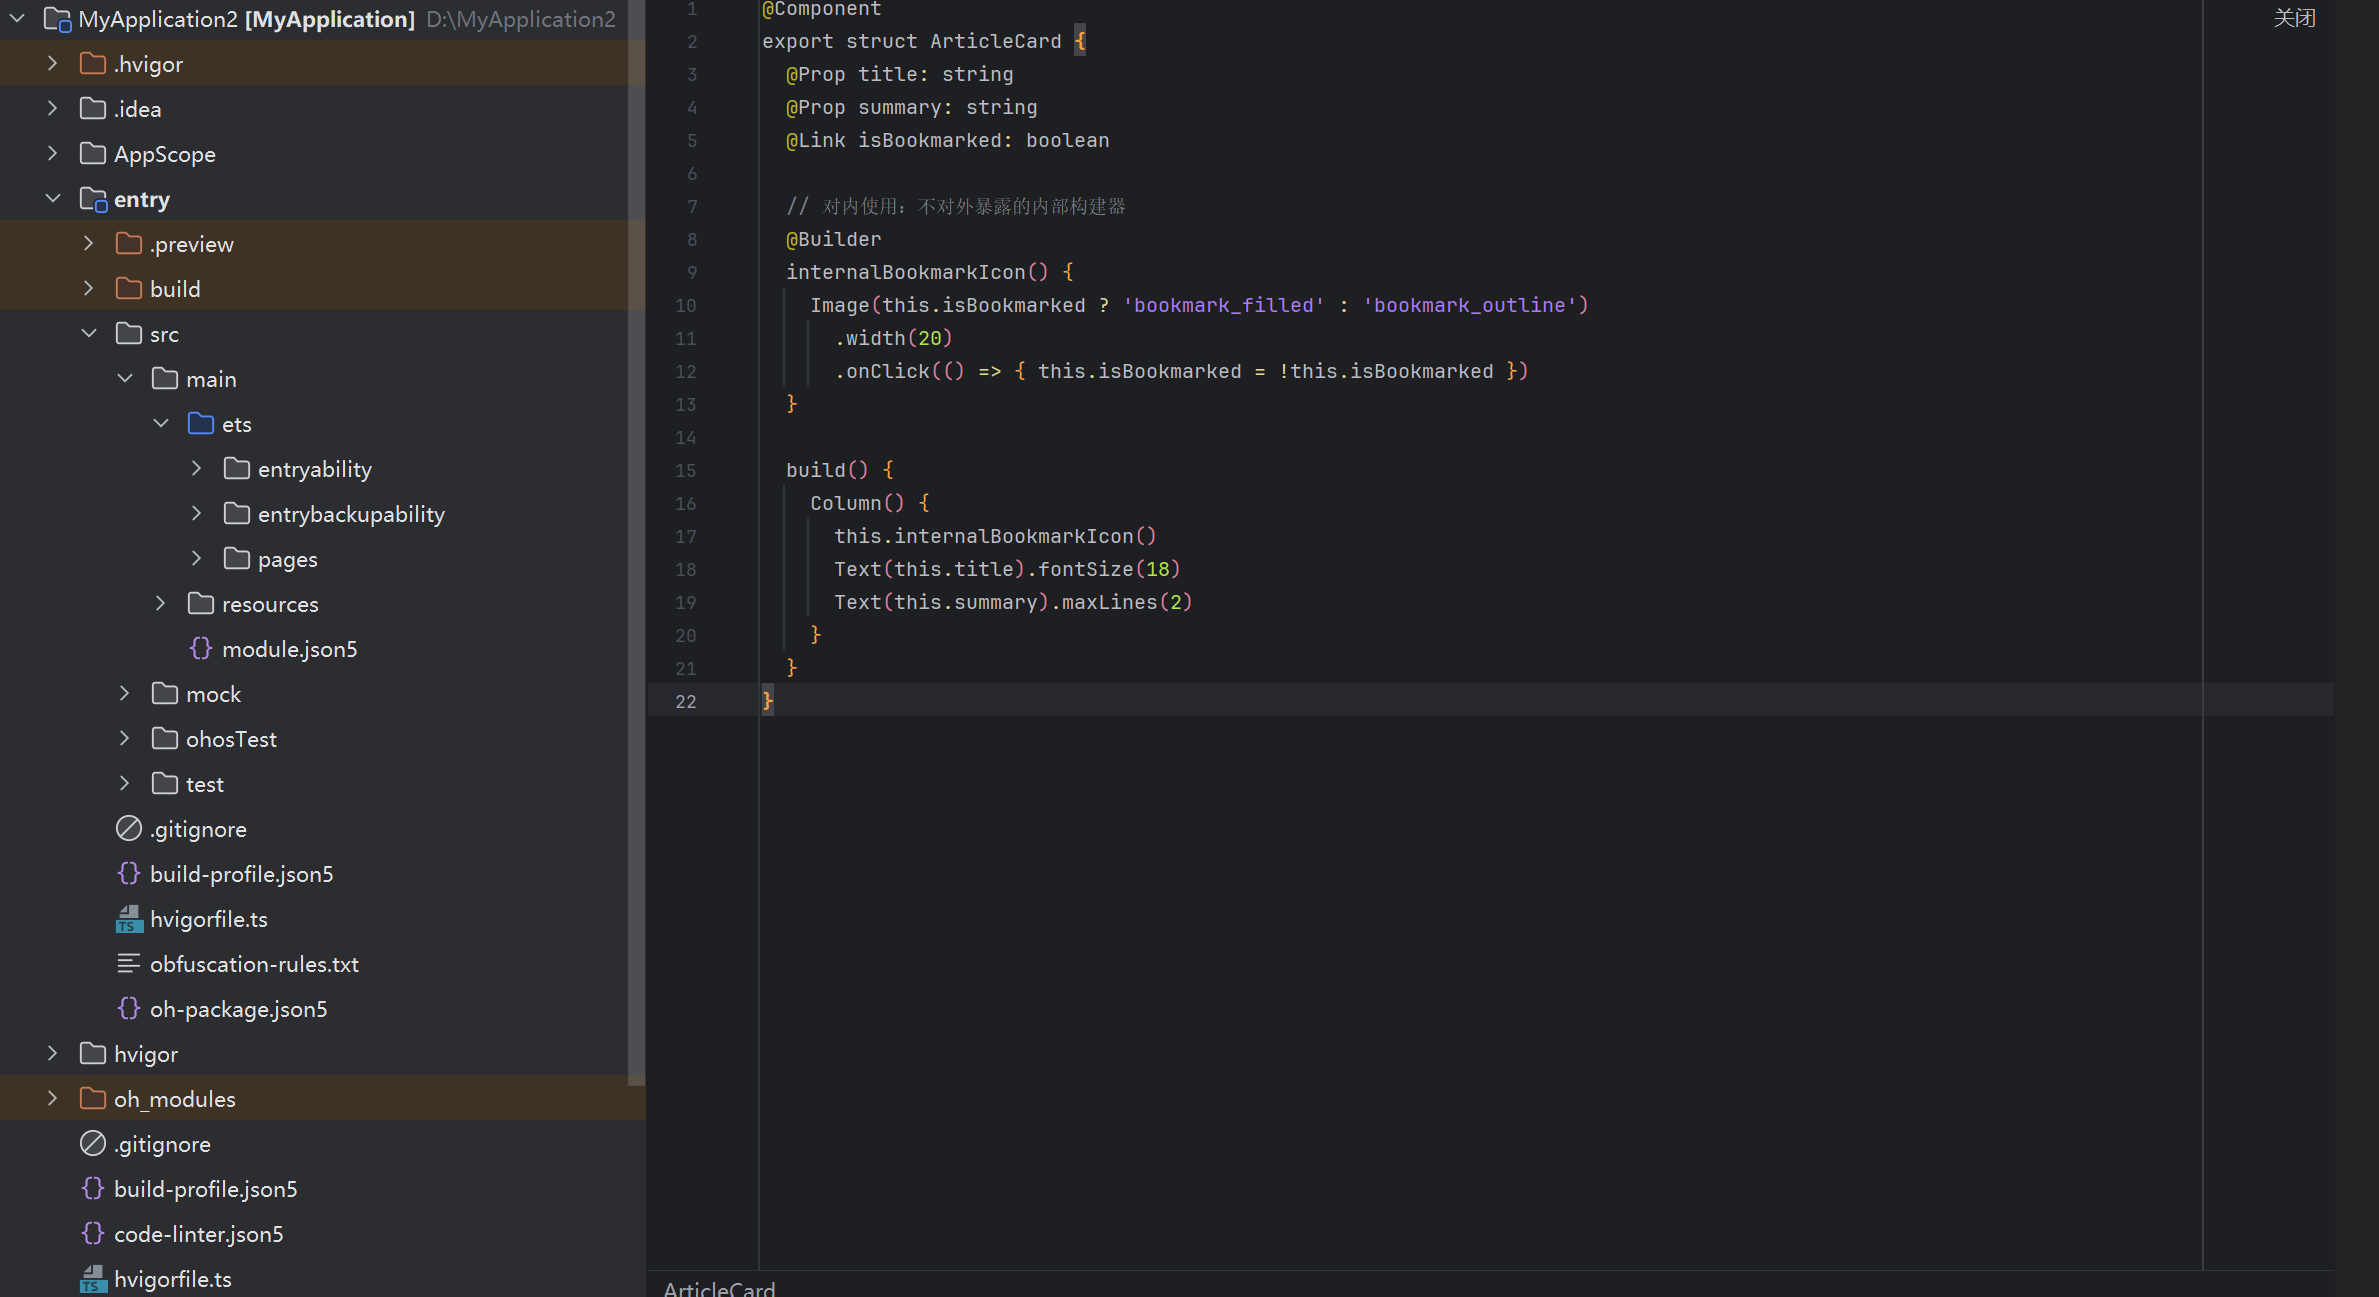
Task: Expand the ohosTest folder
Action: point(125,739)
